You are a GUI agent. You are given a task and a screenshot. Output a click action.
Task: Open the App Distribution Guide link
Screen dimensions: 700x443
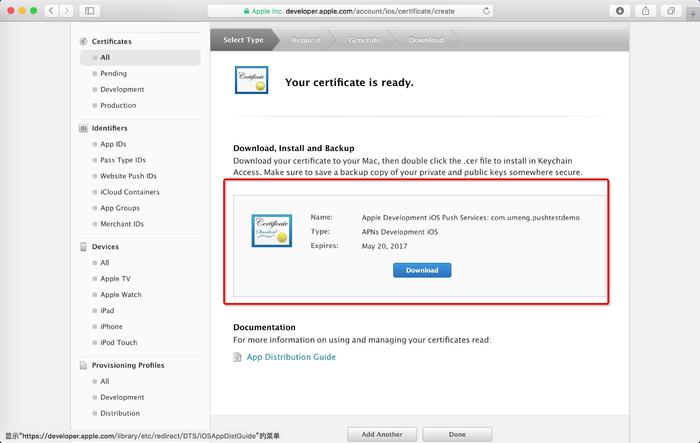(x=291, y=357)
